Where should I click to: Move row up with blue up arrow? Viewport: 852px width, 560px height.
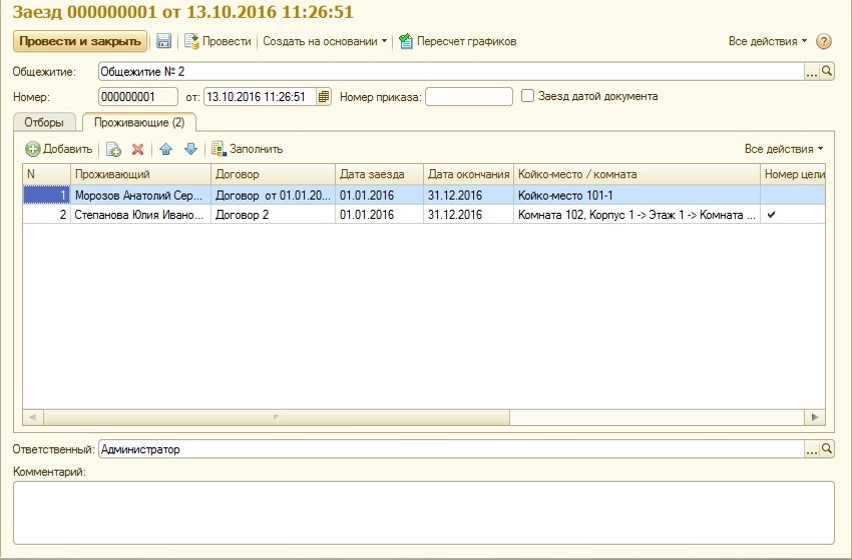tap(166, 149)
